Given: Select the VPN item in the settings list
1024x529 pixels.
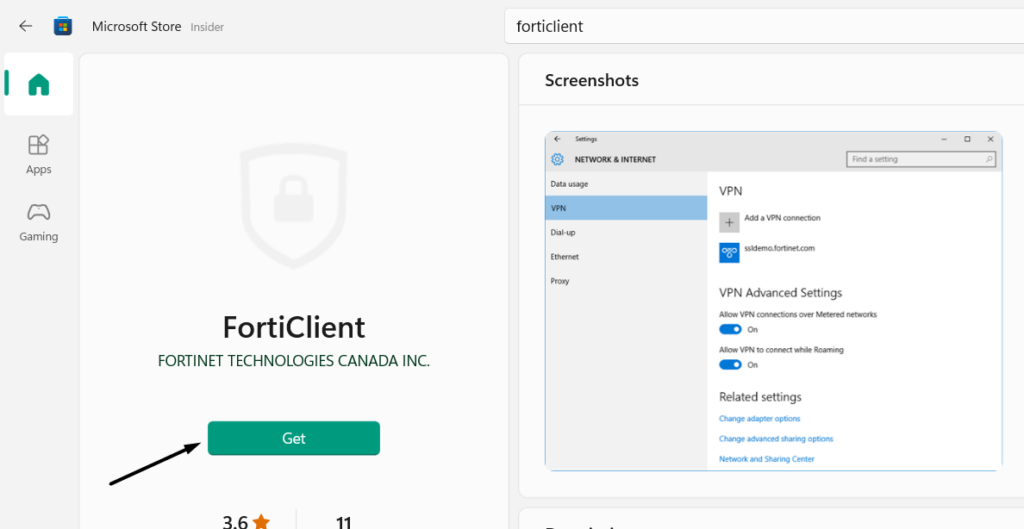Looking at the screenshot, I should tap(627, 208).
